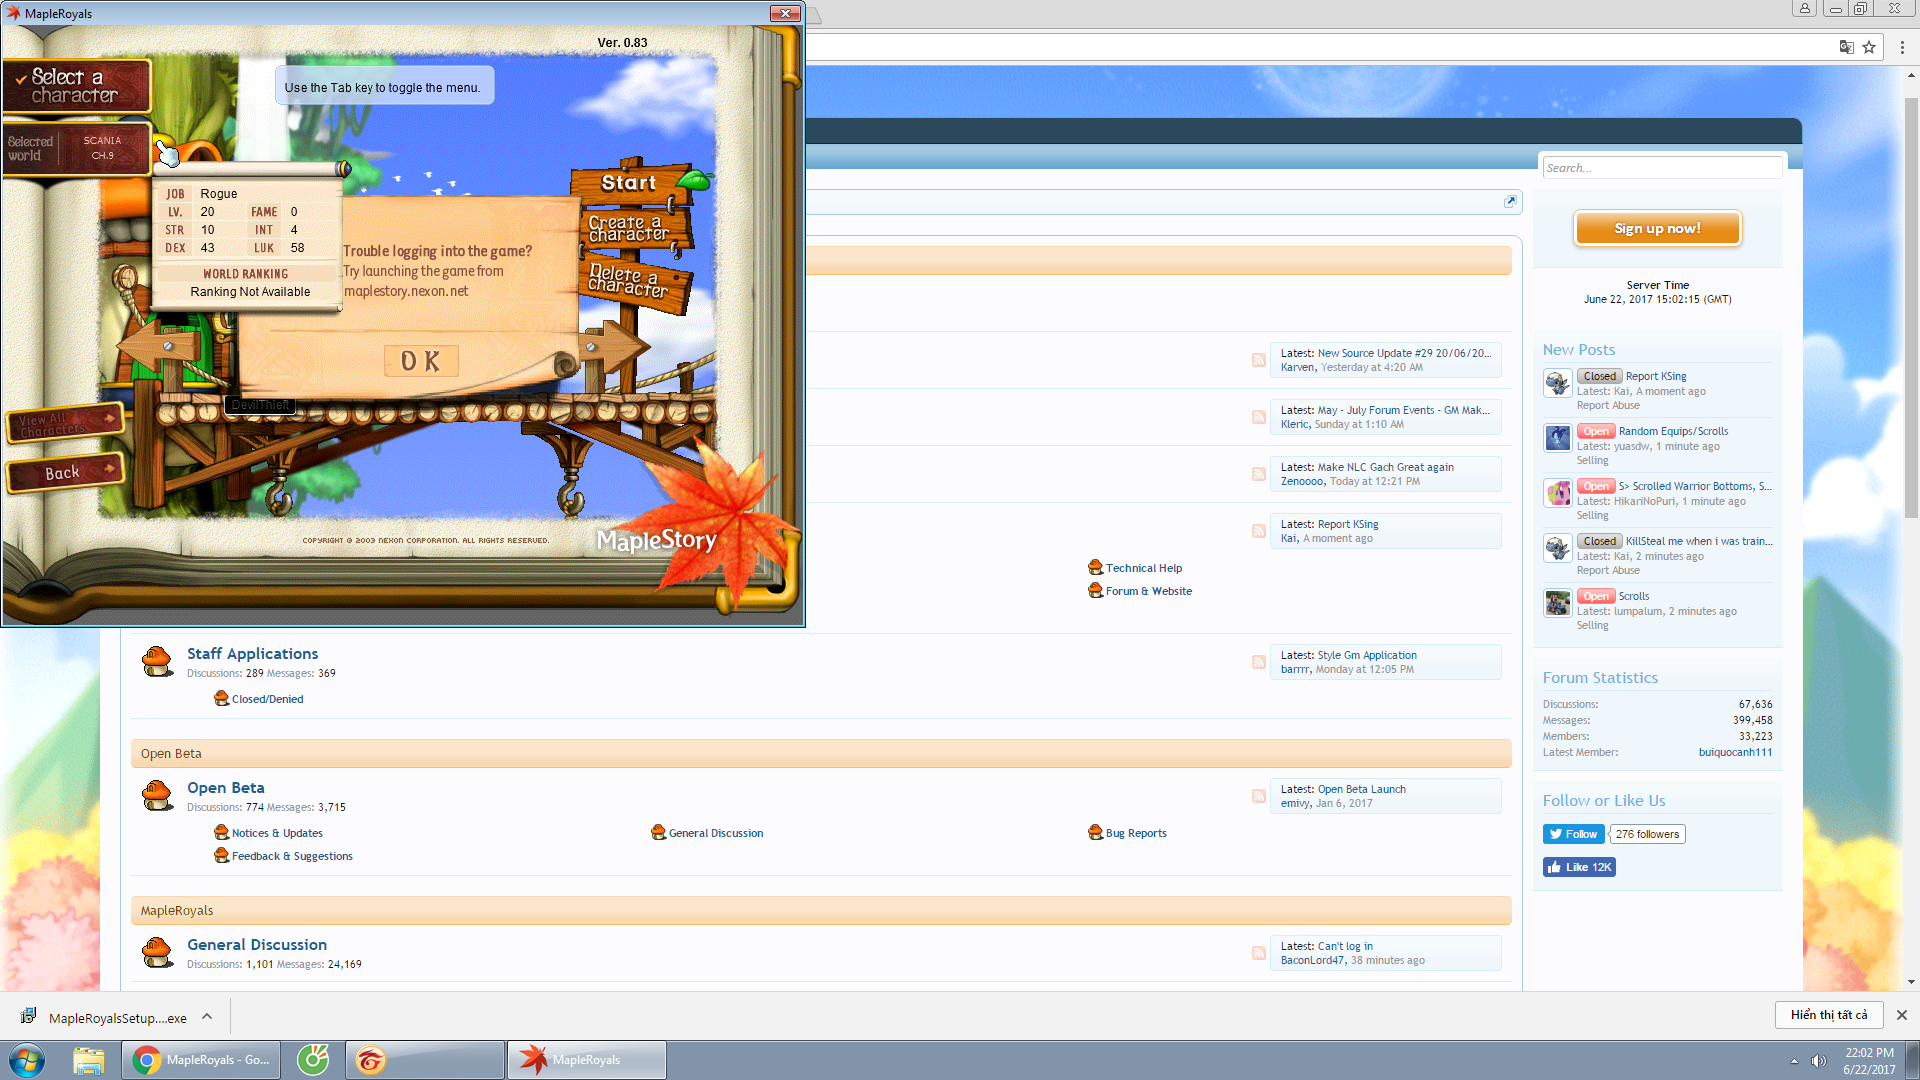Click the Start sign in MapleRoyals game

[x=630, y=183]
